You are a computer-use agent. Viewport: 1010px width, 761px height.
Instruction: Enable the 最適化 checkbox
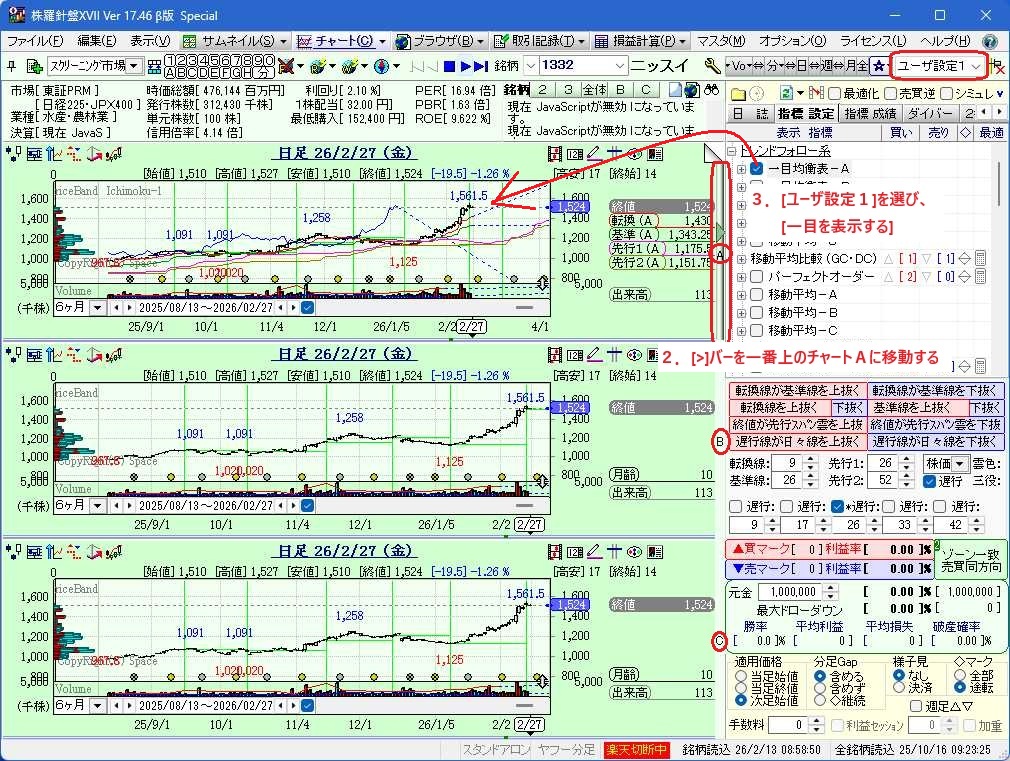pos(832,93)
